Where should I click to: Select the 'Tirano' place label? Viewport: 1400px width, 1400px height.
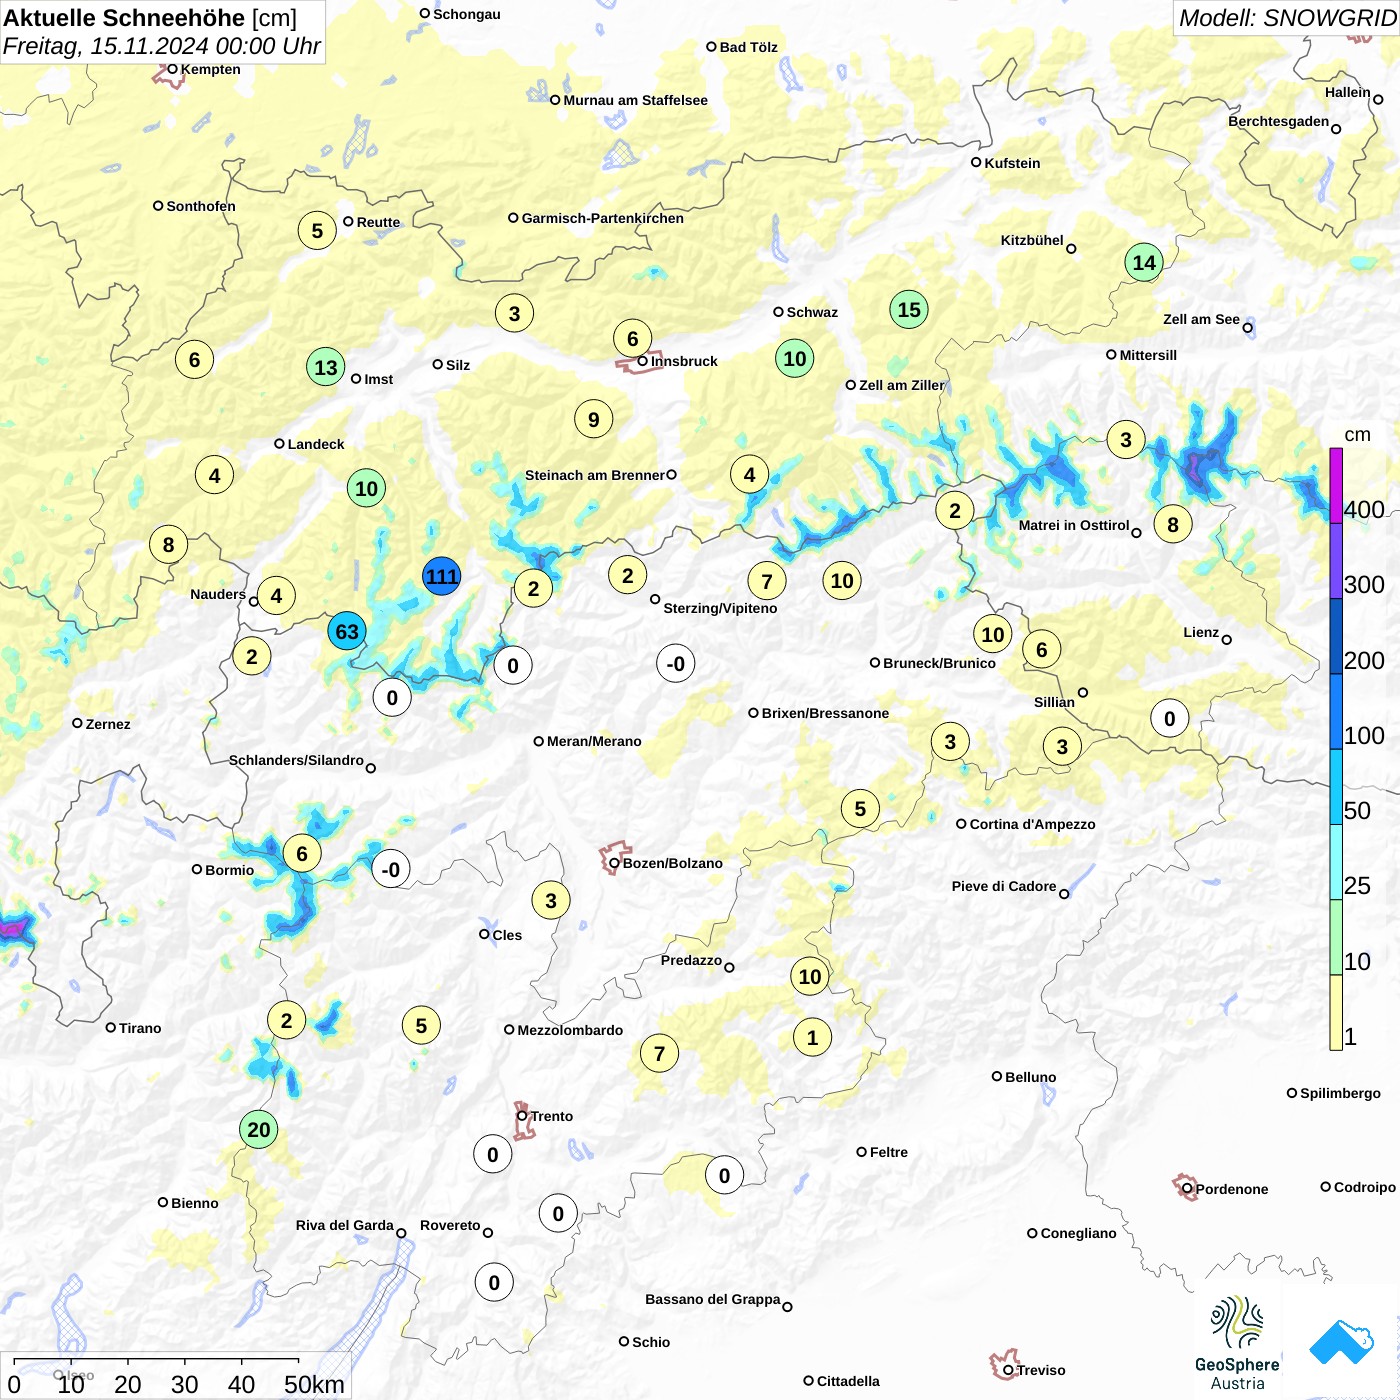(x=140, y=1028)
